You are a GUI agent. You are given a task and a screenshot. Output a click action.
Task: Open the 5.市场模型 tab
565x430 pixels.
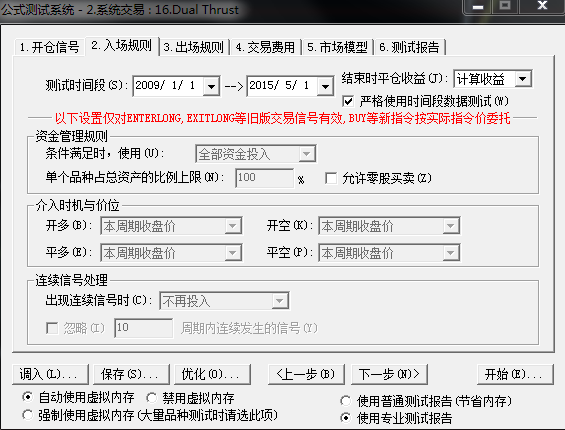pyautogui.click(x=337, y=47)
